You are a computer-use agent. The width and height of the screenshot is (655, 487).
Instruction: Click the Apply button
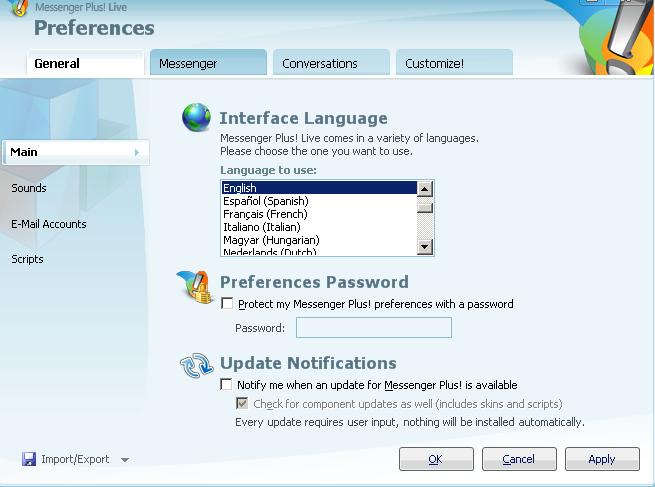(x=601, y=459)
